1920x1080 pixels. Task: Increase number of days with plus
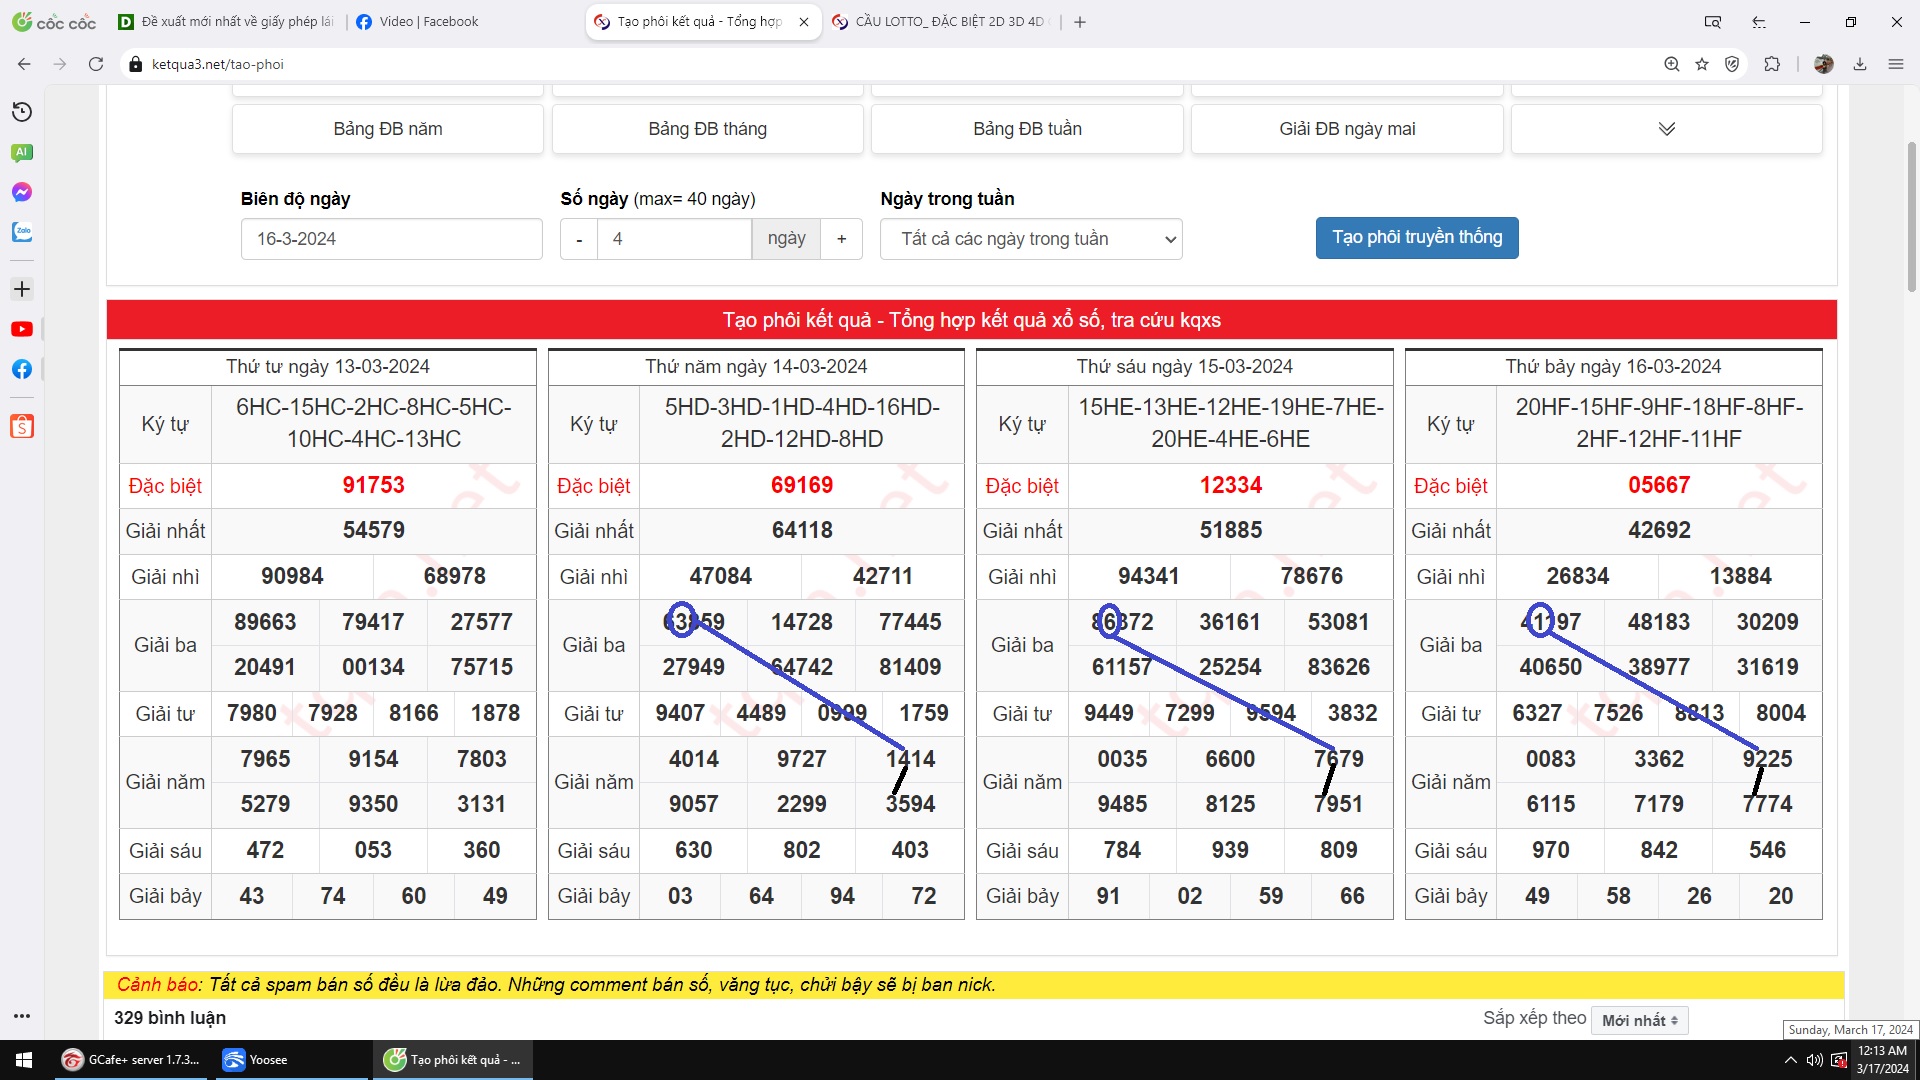click(x=842, y=239)
